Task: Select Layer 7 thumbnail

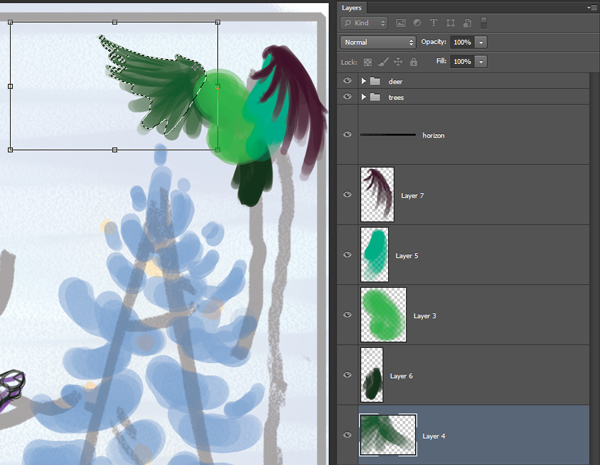Action: click(377, 194)
